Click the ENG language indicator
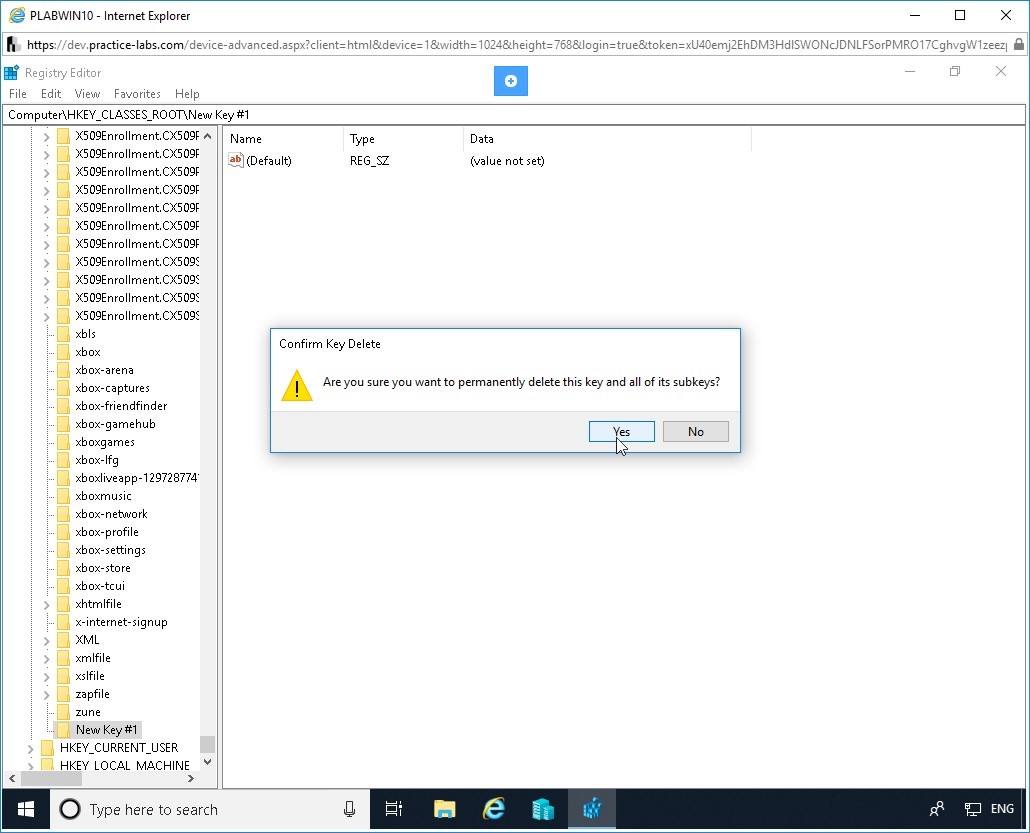Screen dimensions: 1030x833 (x=1002, y=809)
